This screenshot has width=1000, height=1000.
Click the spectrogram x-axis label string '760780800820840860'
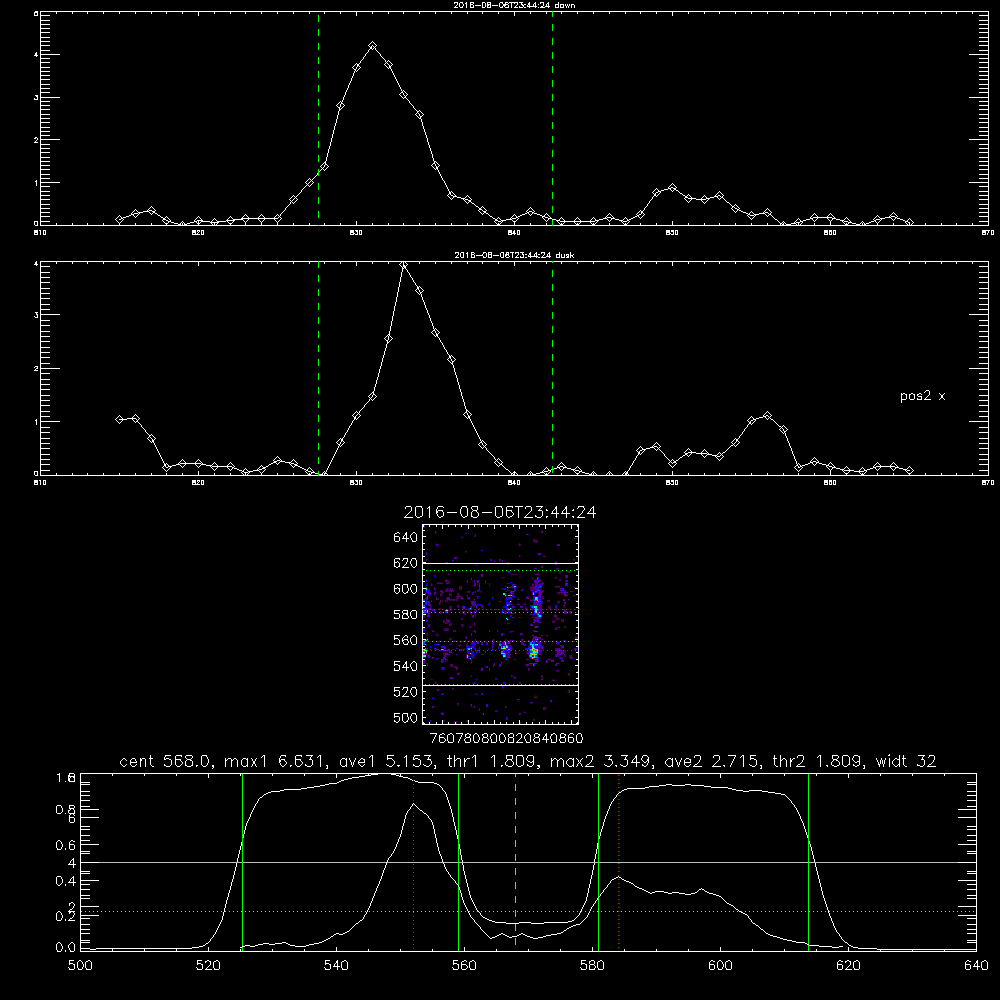(506, 739)
